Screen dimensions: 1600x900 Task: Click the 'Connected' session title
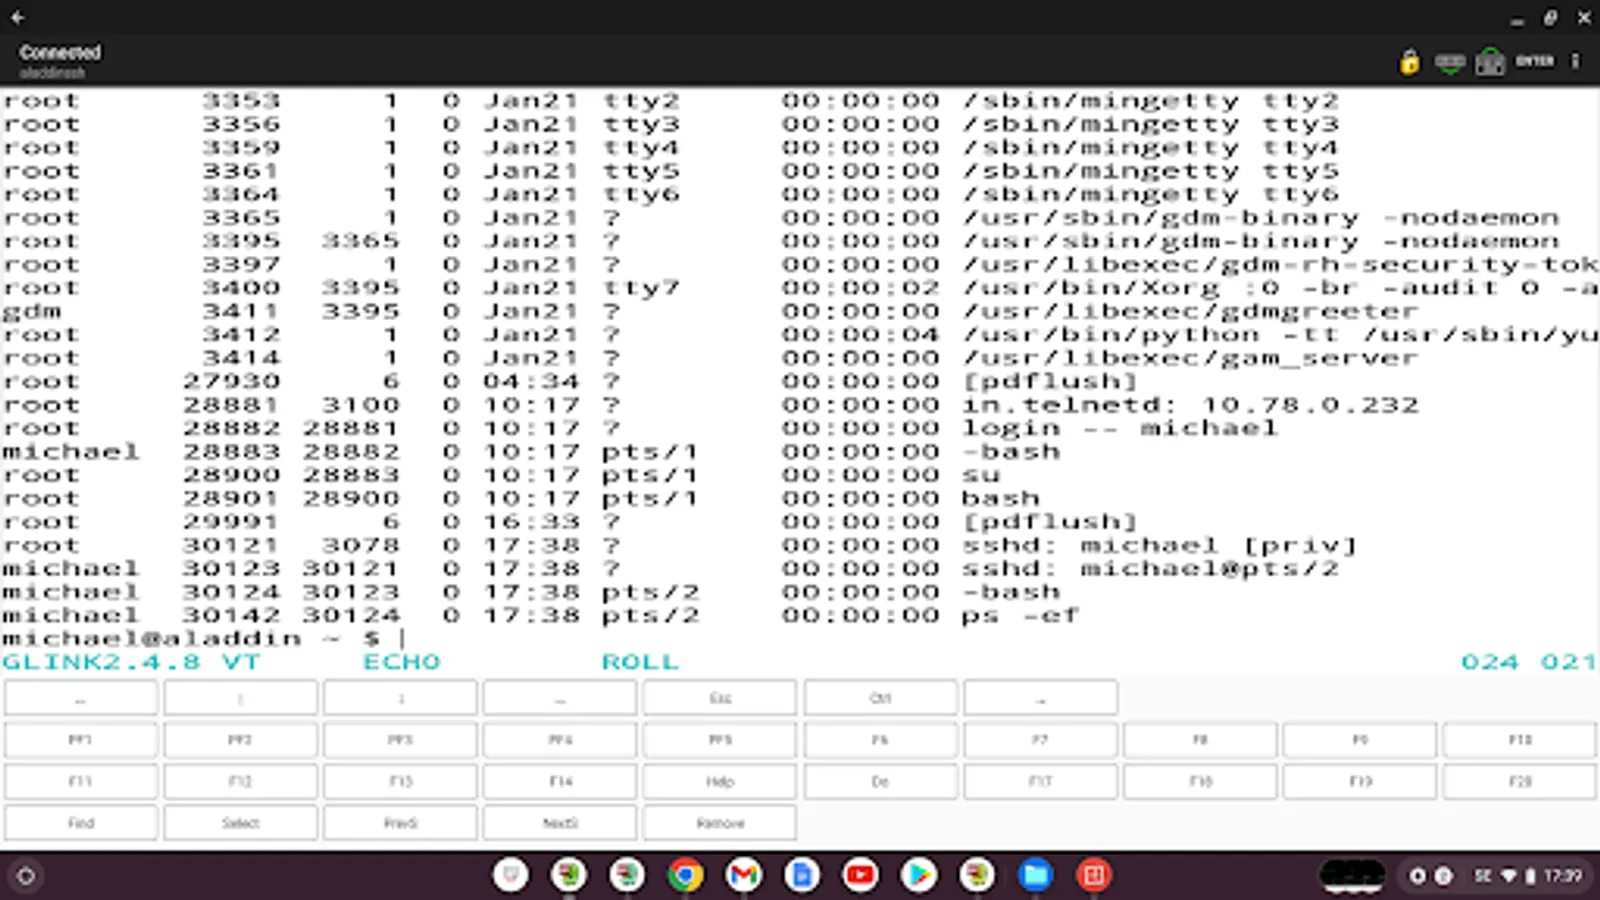tap(60, 52)
